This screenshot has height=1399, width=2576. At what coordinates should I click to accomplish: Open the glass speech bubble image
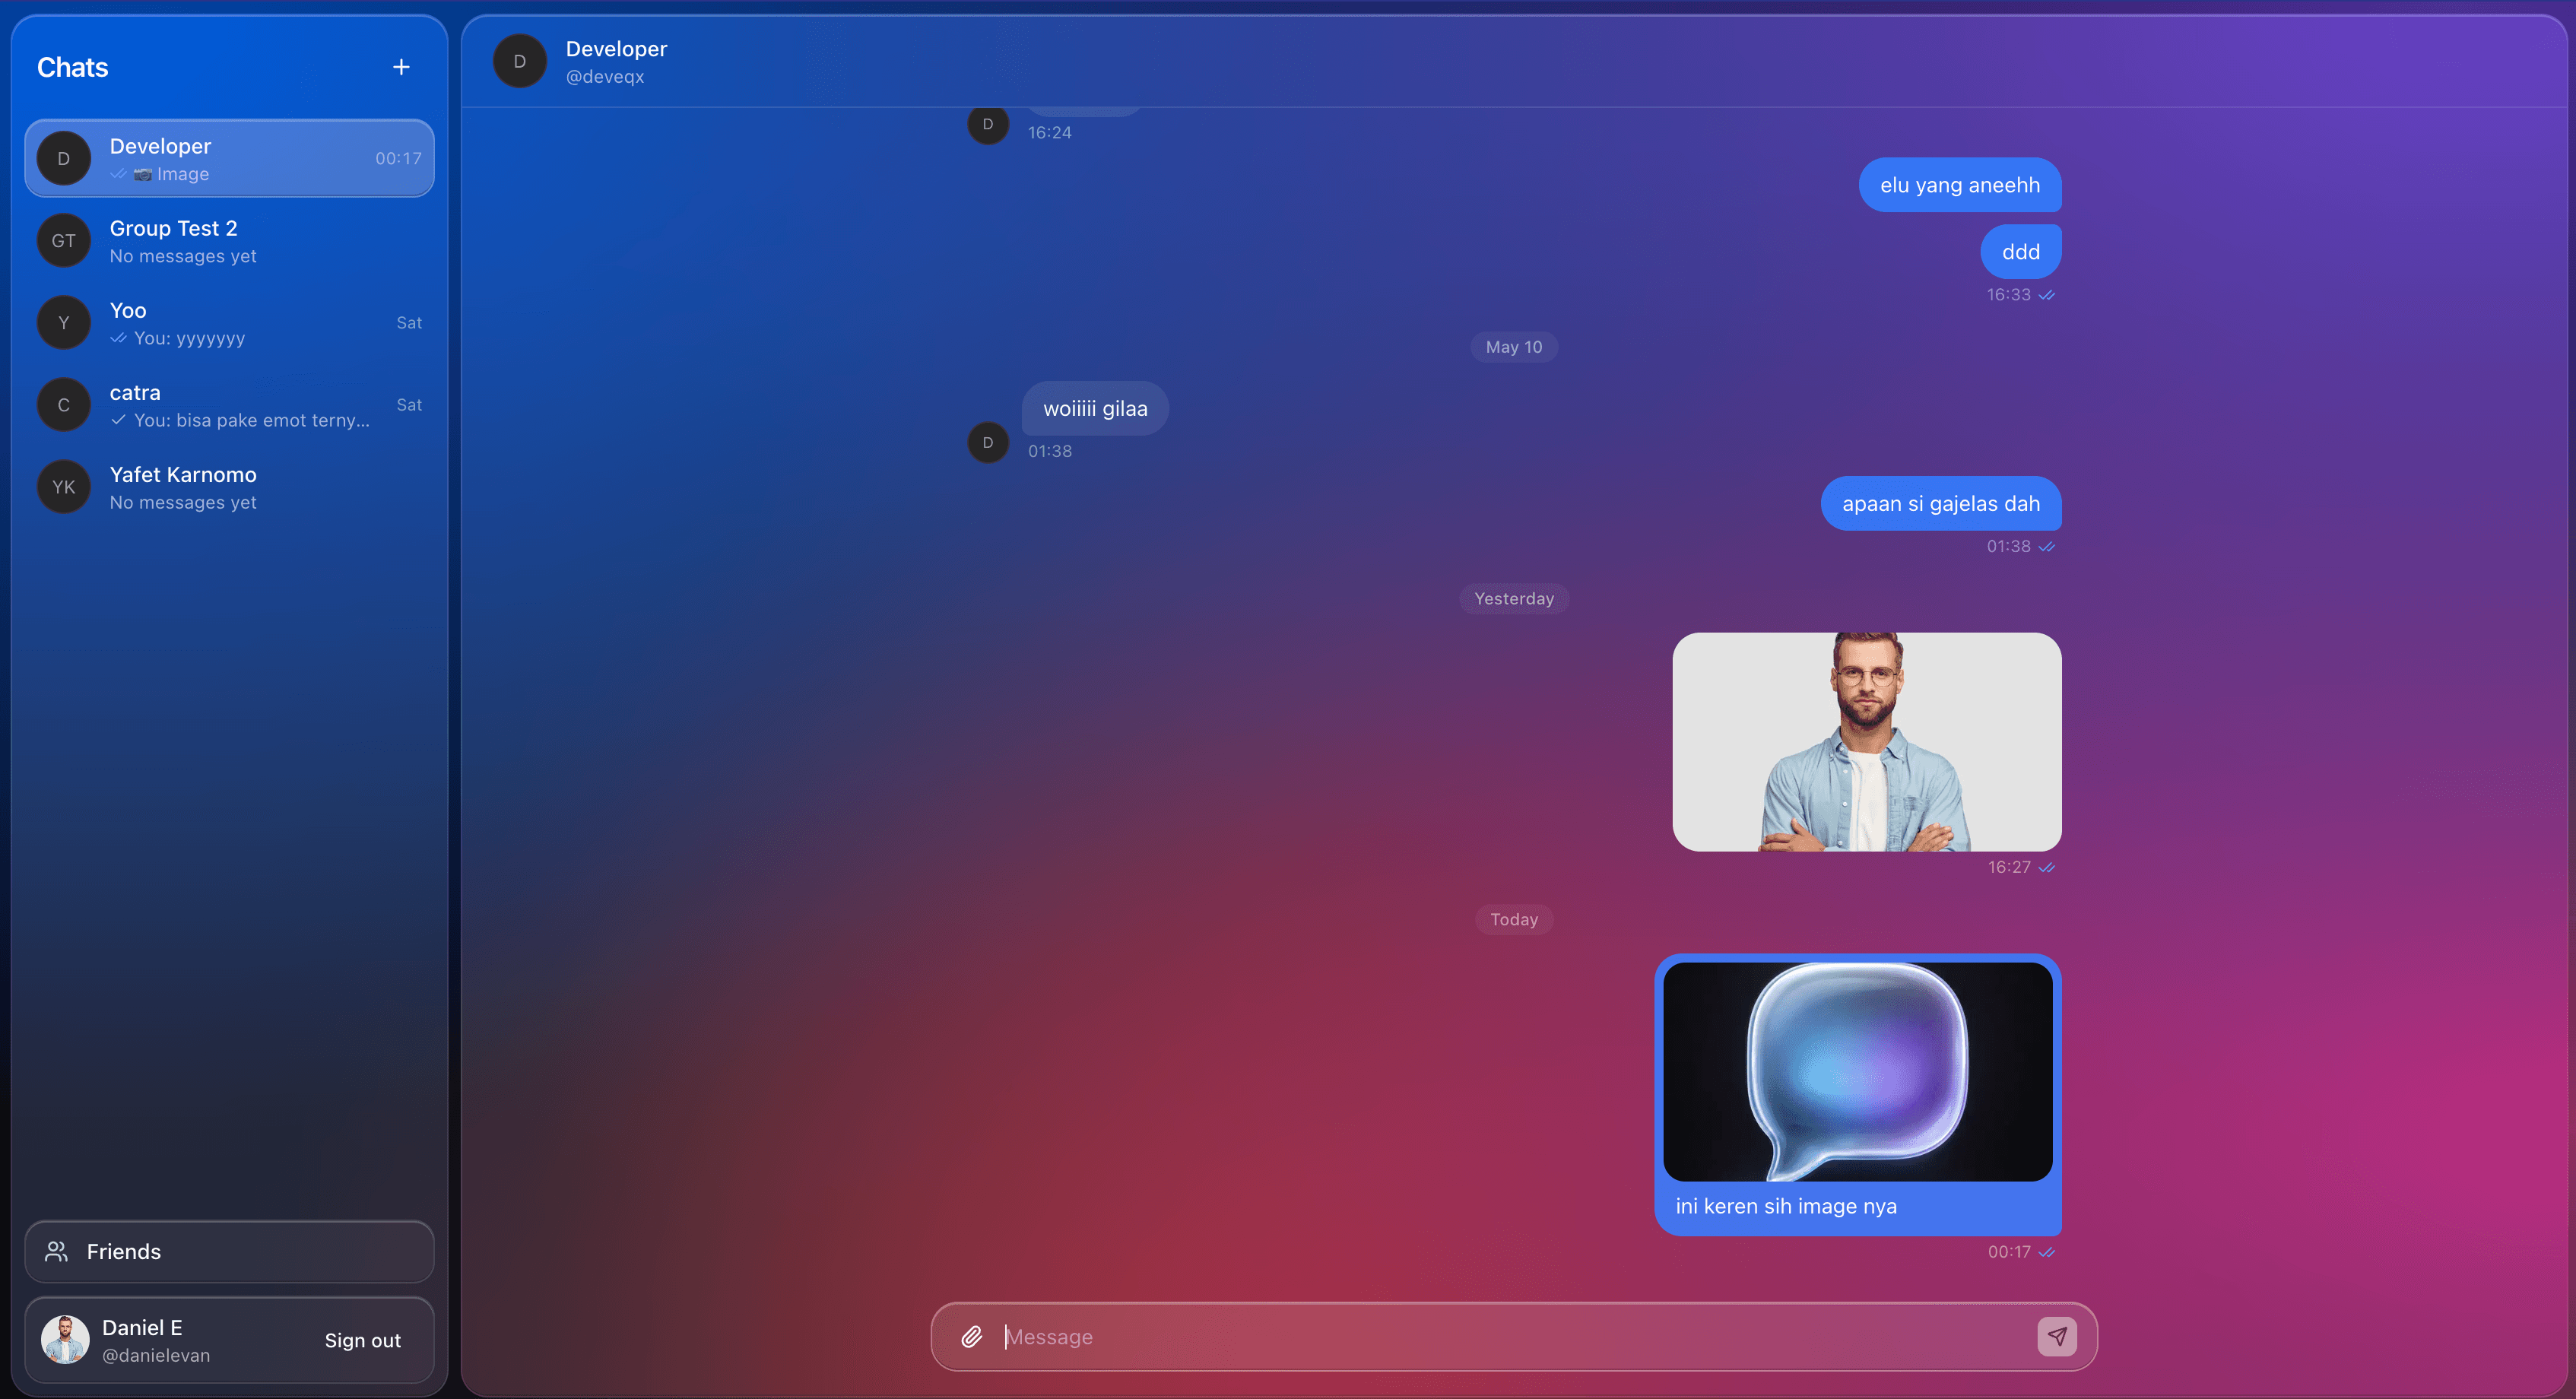tap(1858, 1071)
